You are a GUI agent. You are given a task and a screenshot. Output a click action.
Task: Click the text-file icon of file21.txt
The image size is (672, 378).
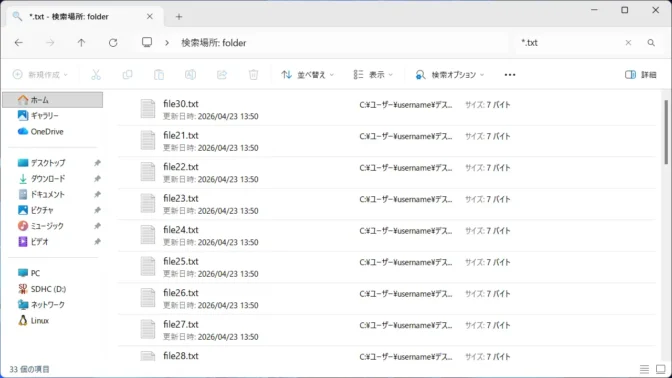pos(148,140)
